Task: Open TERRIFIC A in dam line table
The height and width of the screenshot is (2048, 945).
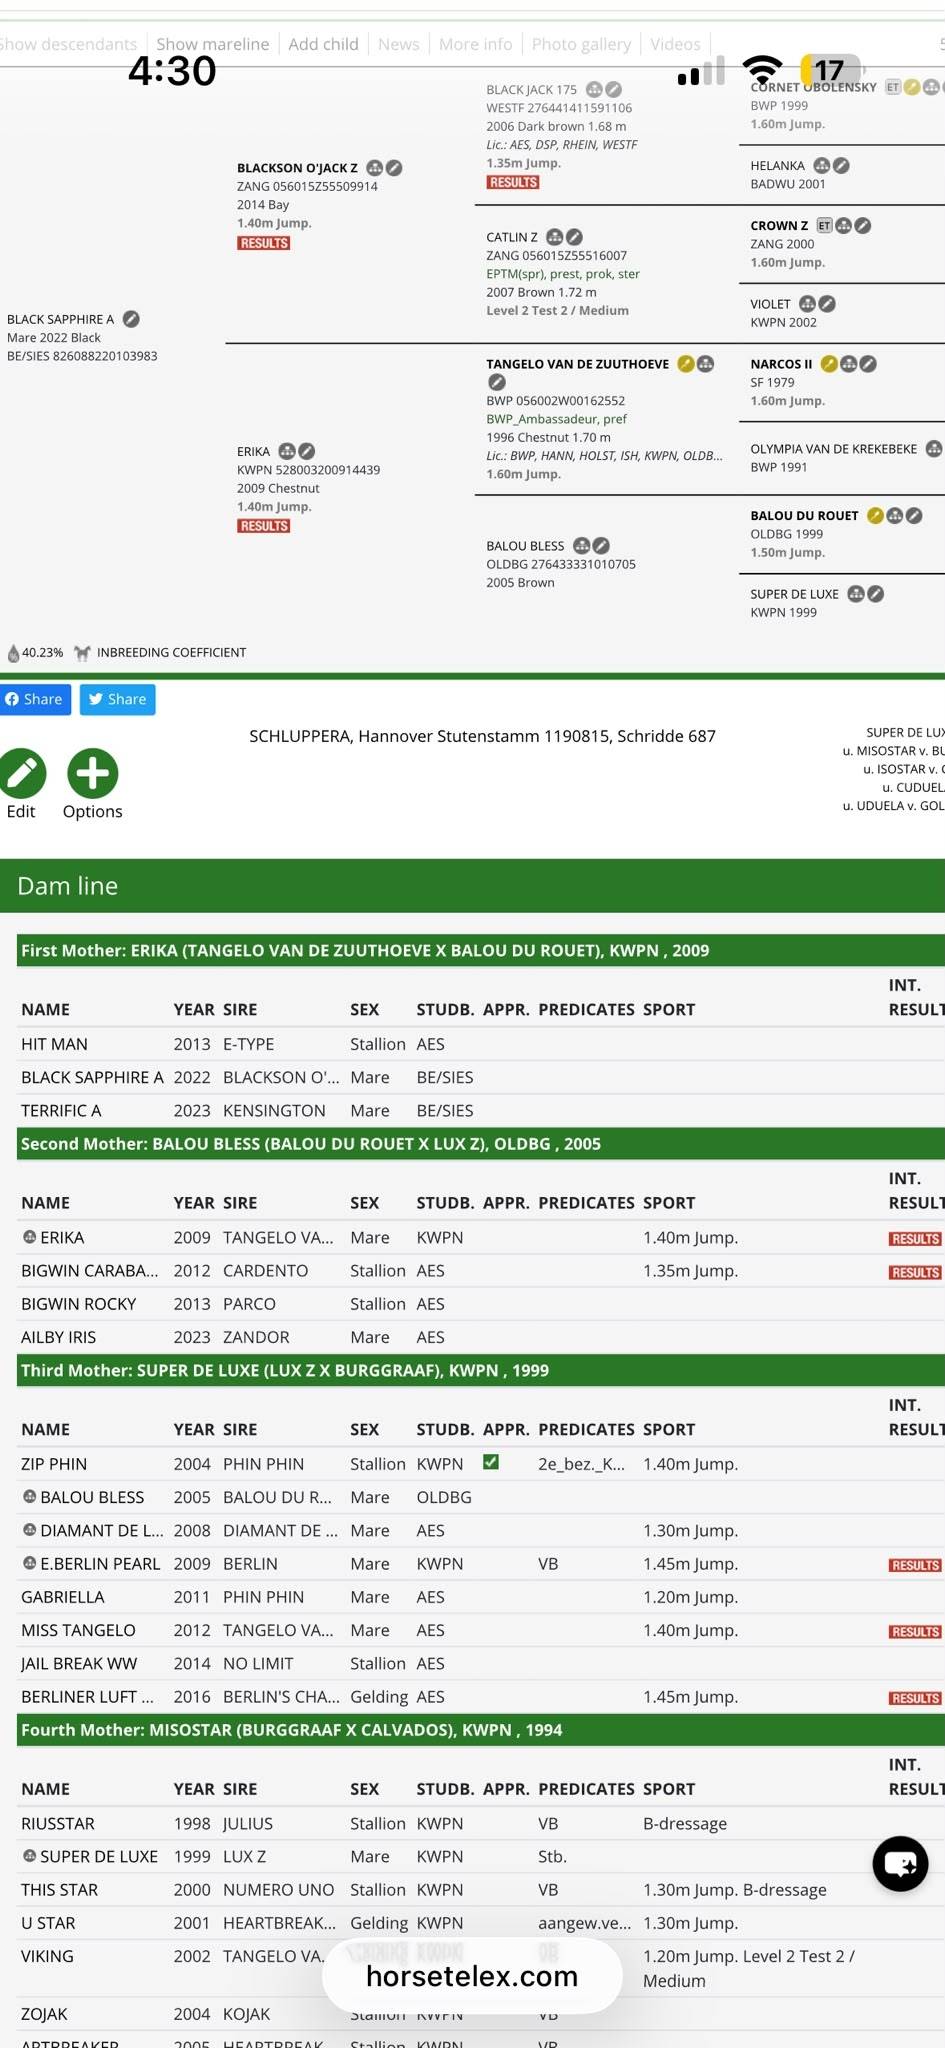Action: tap(61, 1110)
